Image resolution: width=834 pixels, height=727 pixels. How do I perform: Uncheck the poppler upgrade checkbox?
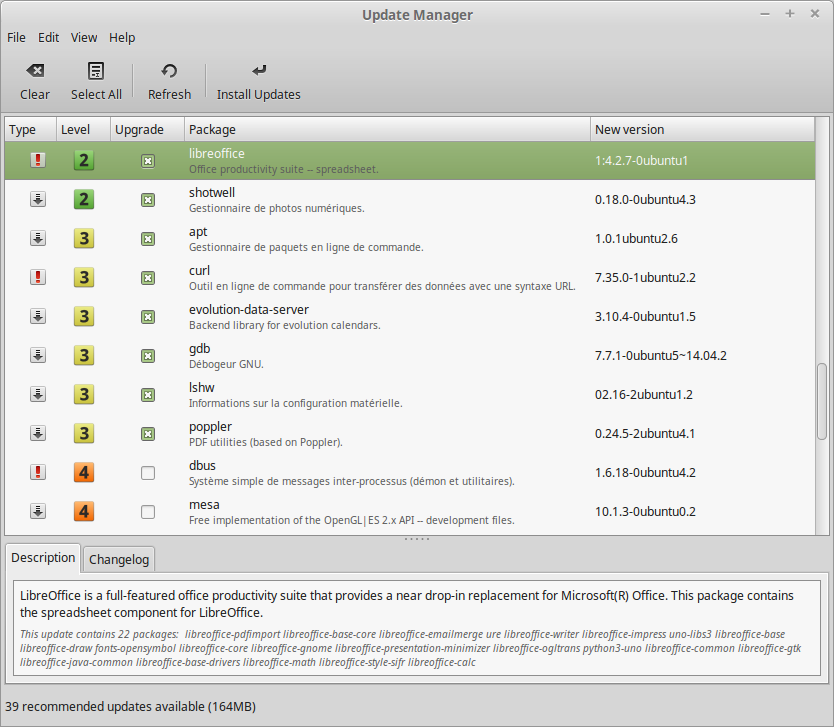148,434
